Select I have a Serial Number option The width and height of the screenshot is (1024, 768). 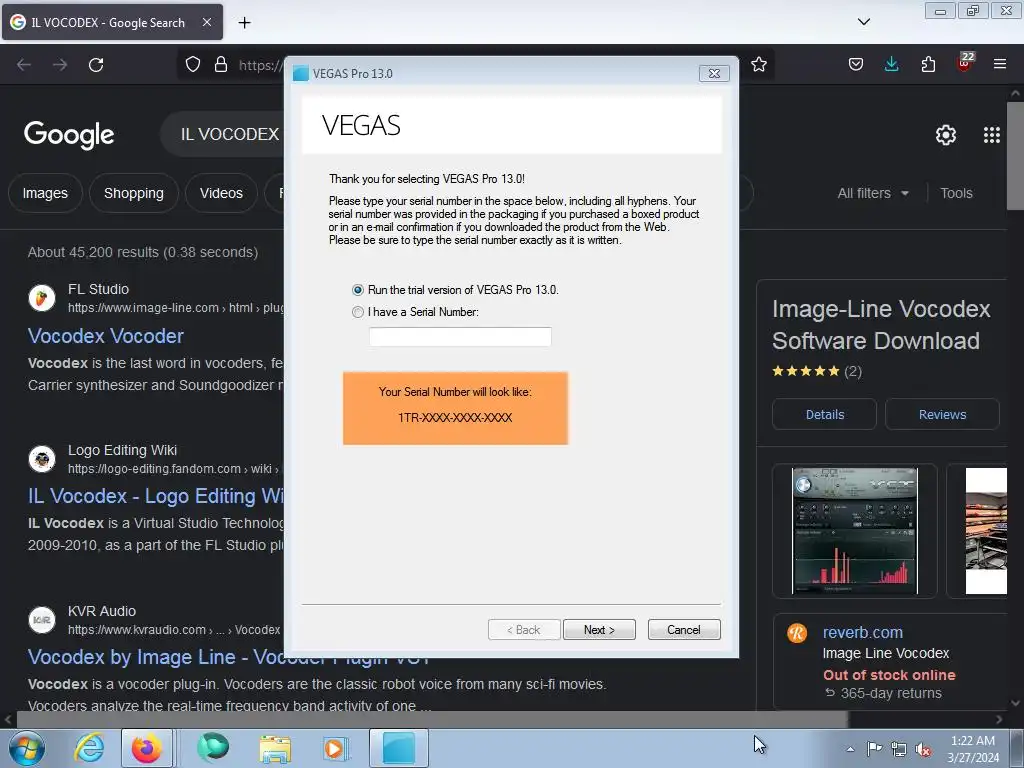pyautogui.click(x=358, y=312)
